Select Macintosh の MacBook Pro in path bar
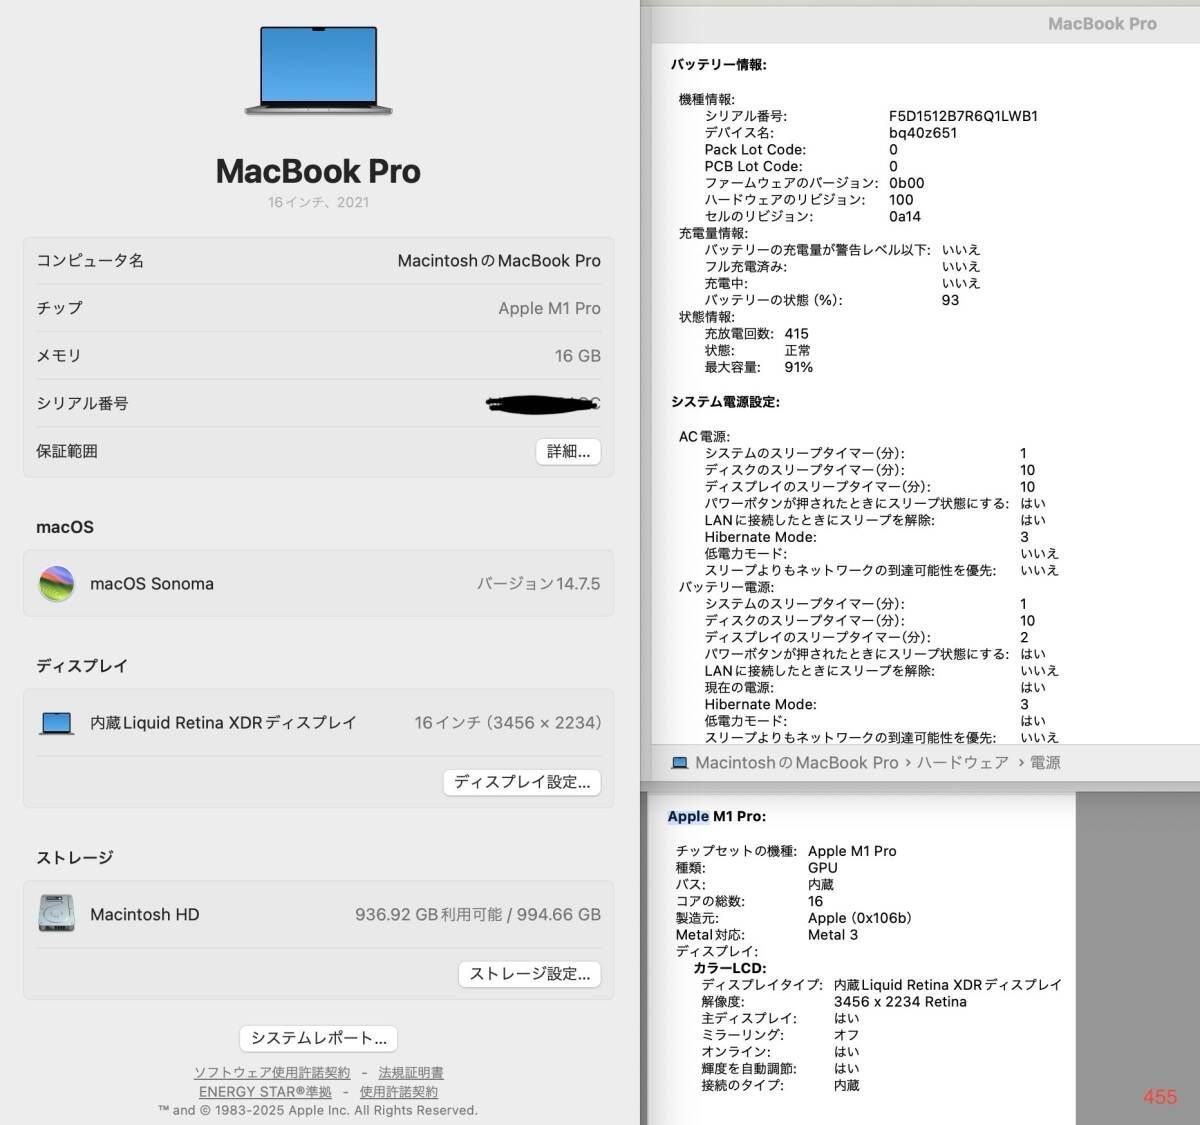This screenshot has width=1200, height=1125. pos(796,763)
